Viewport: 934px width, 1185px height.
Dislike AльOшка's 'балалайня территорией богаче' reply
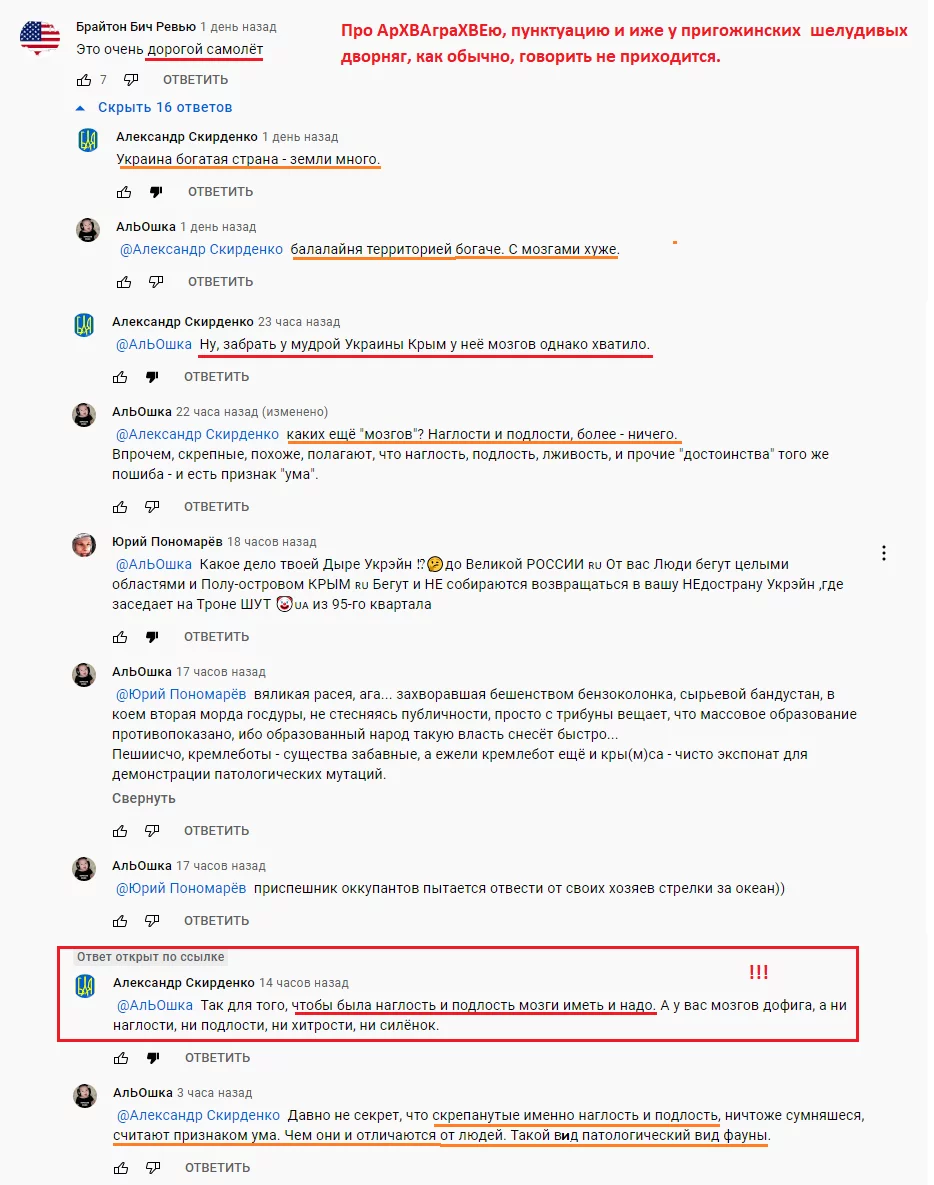click(x=156, y=282)
